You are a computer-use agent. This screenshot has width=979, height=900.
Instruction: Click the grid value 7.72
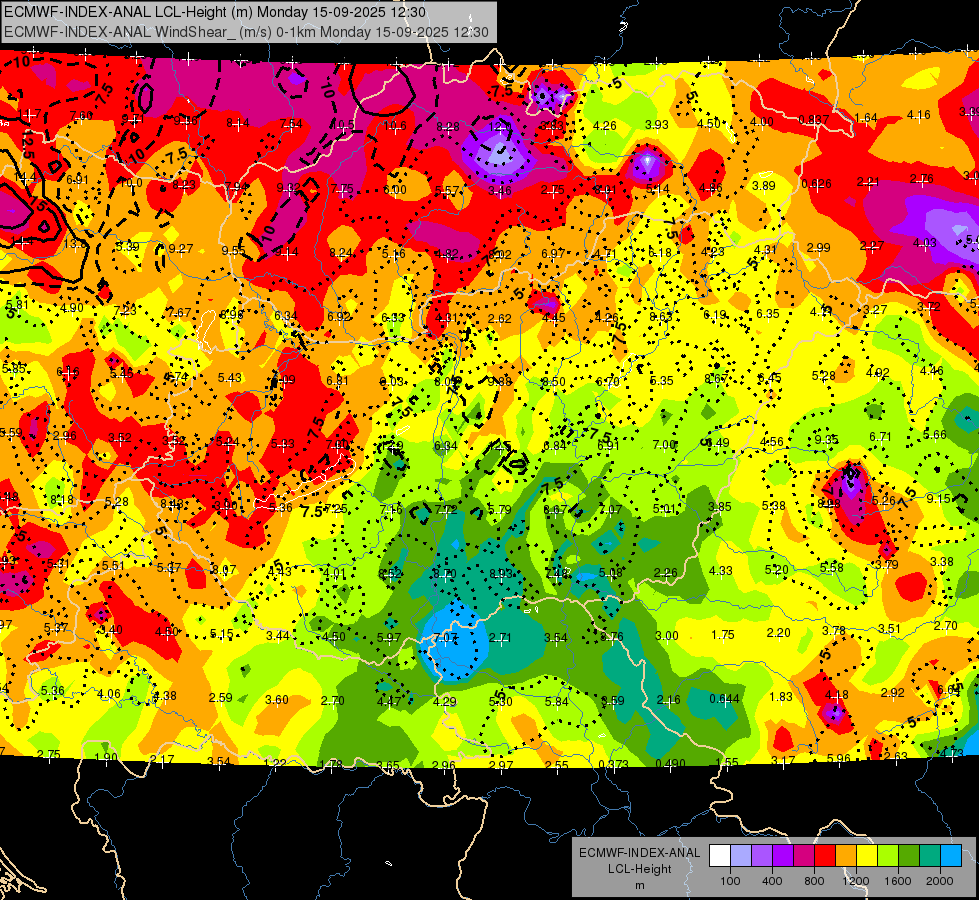coord(446,510)
